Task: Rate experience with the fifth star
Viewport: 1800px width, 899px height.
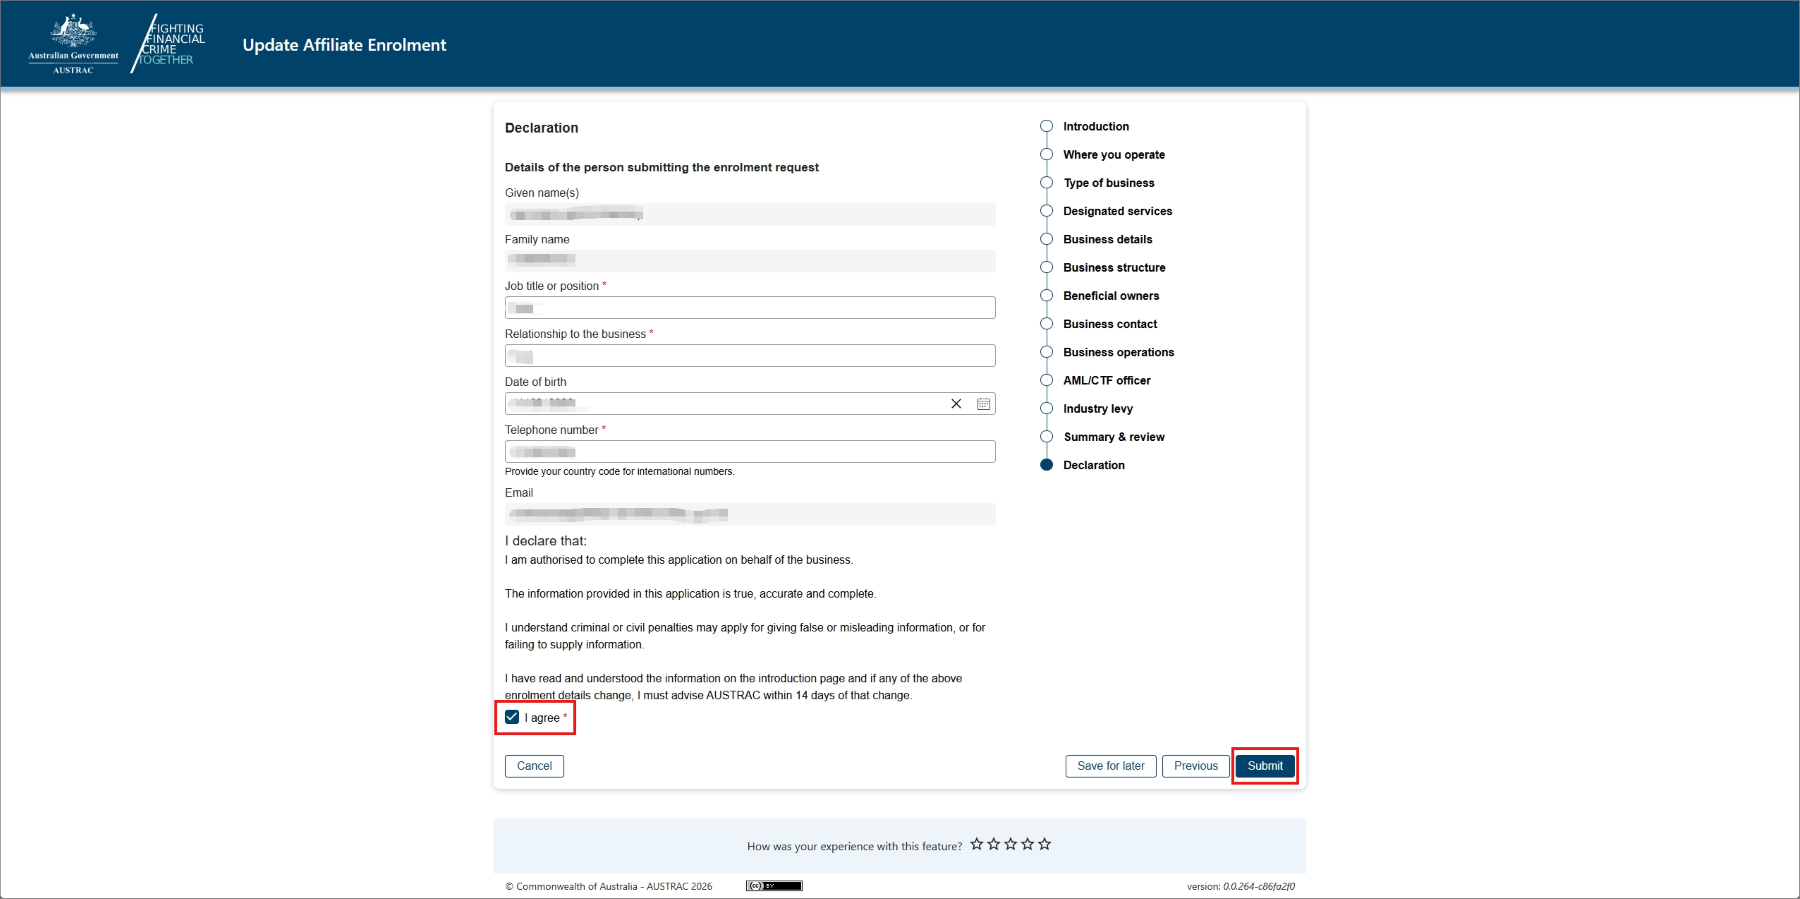Action: [1045, 844]
